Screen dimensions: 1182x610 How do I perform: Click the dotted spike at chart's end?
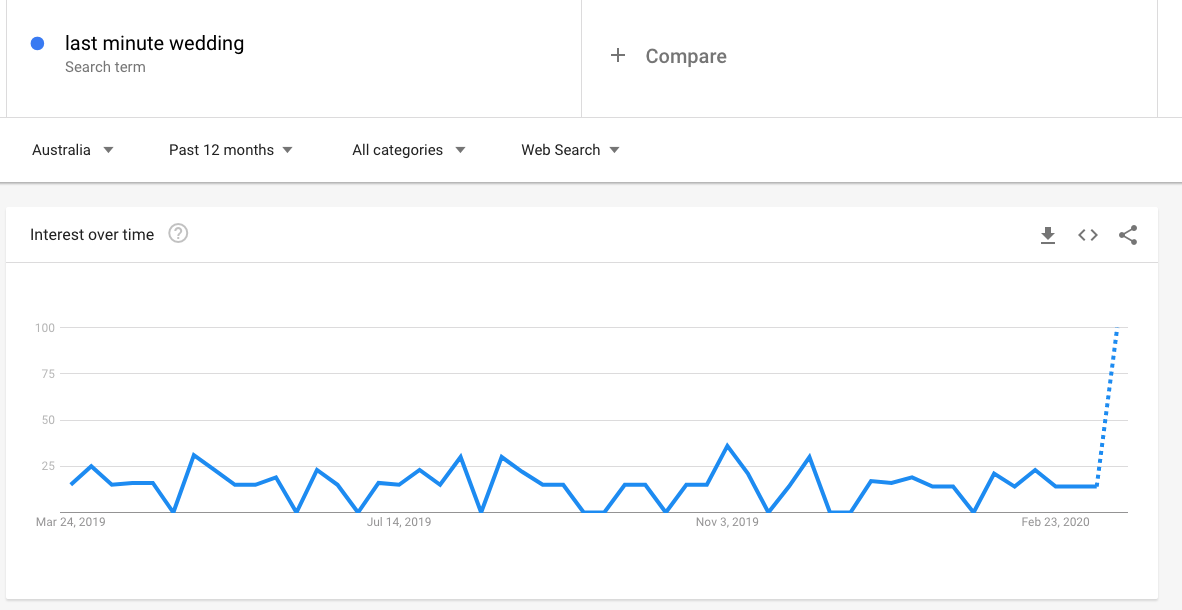point(1107,407)
